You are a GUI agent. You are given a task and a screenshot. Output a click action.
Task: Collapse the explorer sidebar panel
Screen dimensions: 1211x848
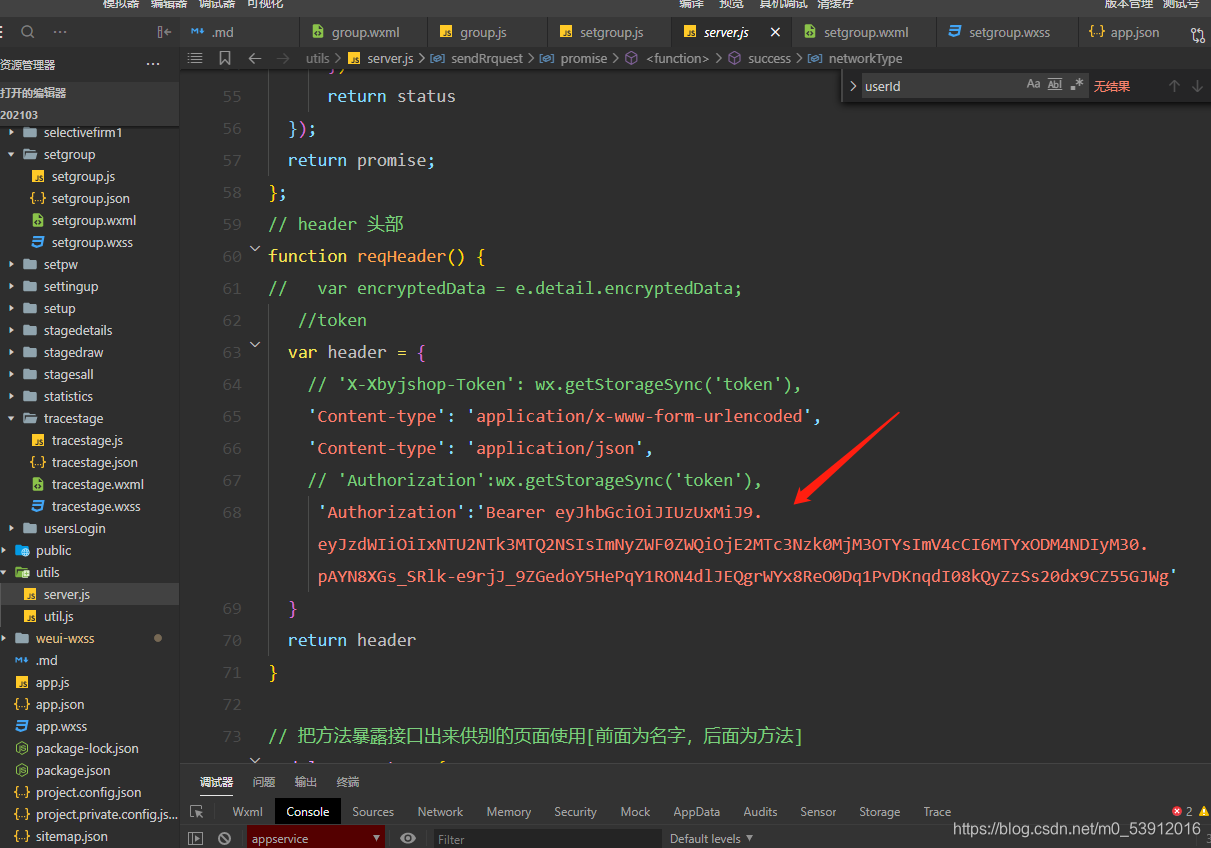click(165, 32)
